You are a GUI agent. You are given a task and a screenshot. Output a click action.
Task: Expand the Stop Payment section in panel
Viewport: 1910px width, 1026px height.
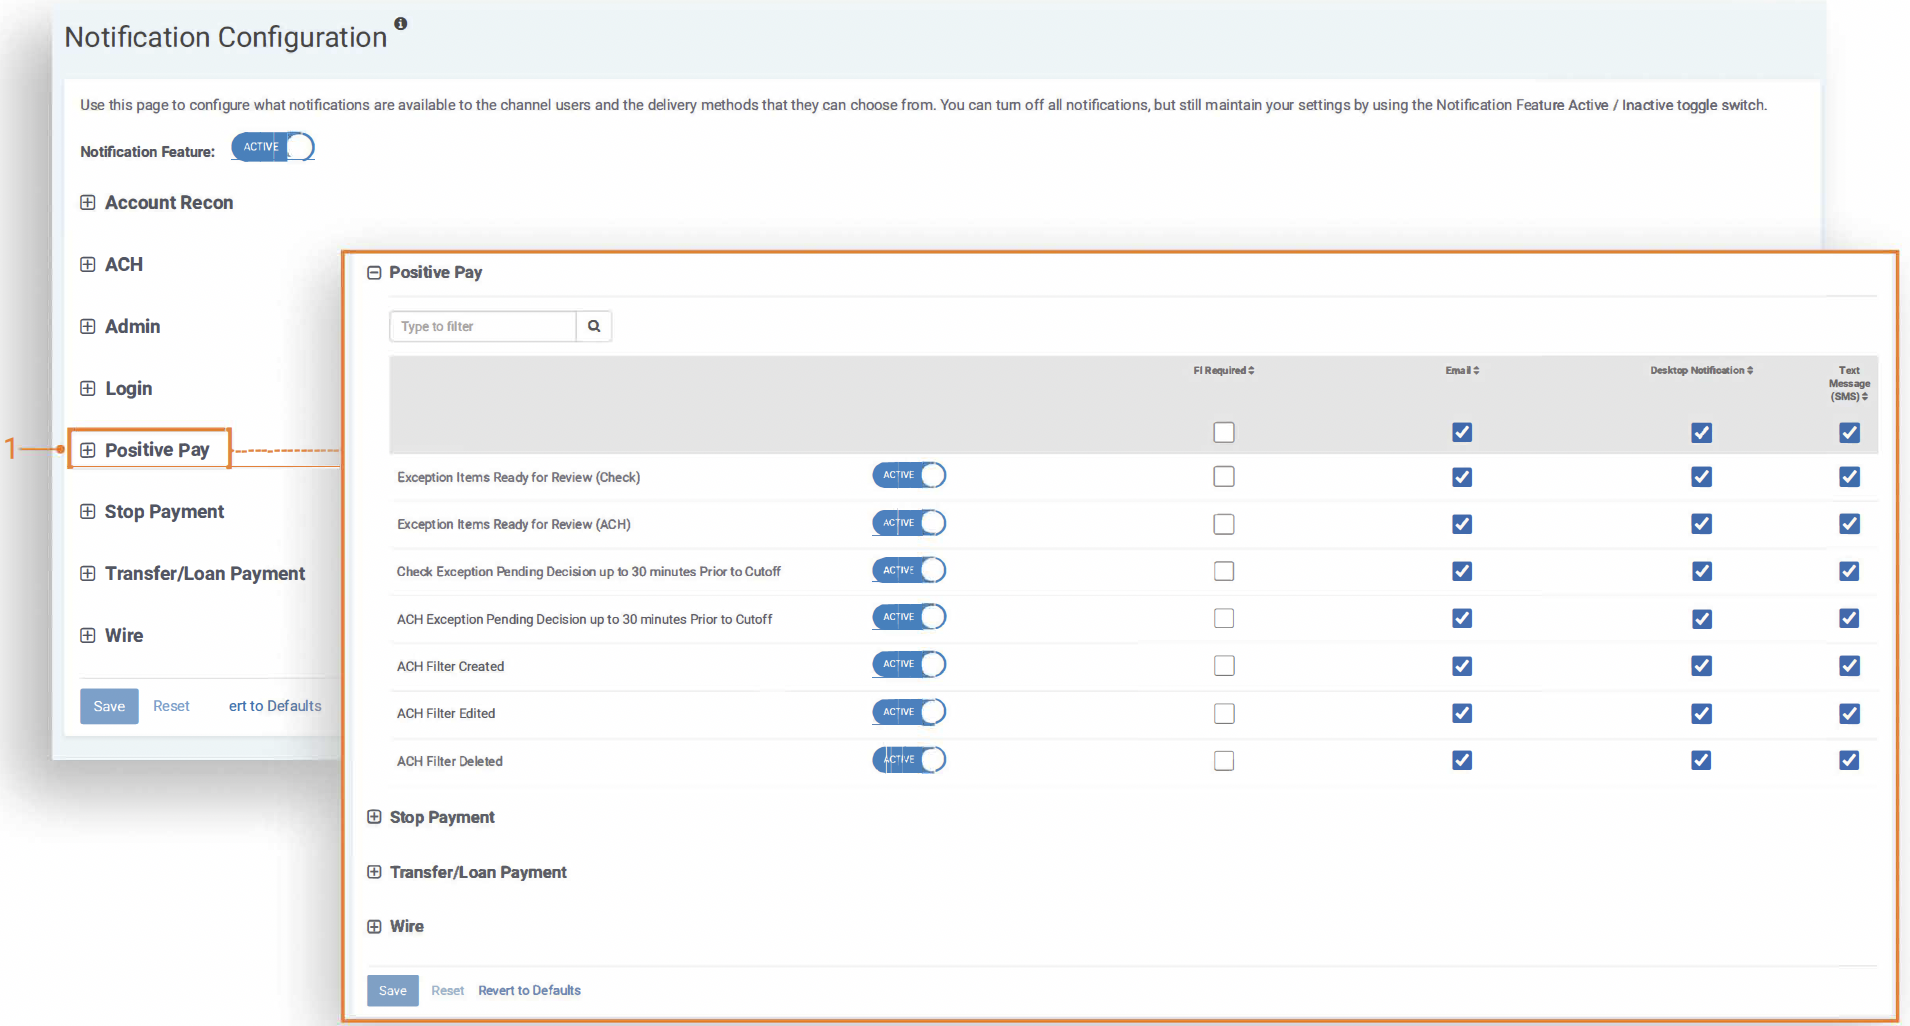(374, 817)
